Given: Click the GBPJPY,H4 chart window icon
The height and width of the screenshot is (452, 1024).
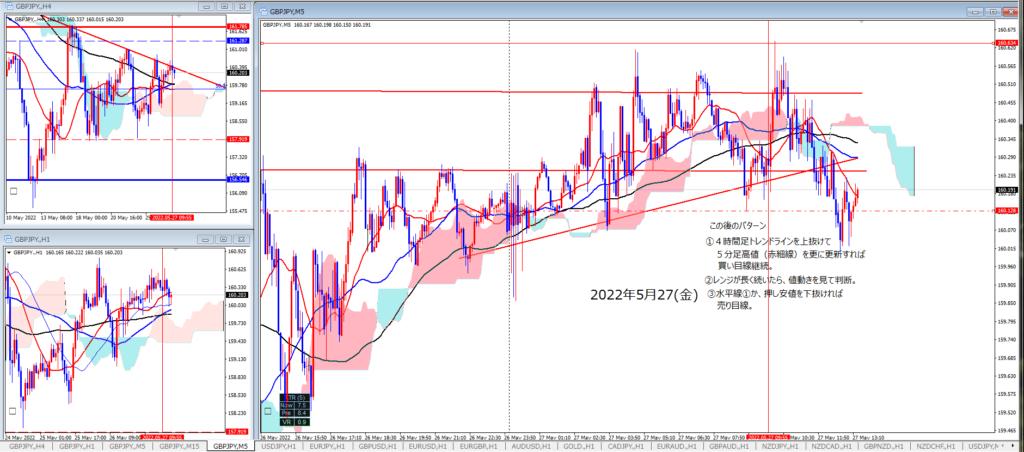Looking at the screenshot, I should 10,7.
